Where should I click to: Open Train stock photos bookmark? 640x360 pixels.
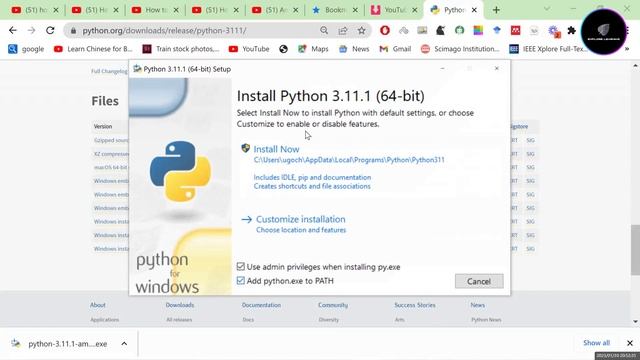pyautogui.click(x=181, y=49)
